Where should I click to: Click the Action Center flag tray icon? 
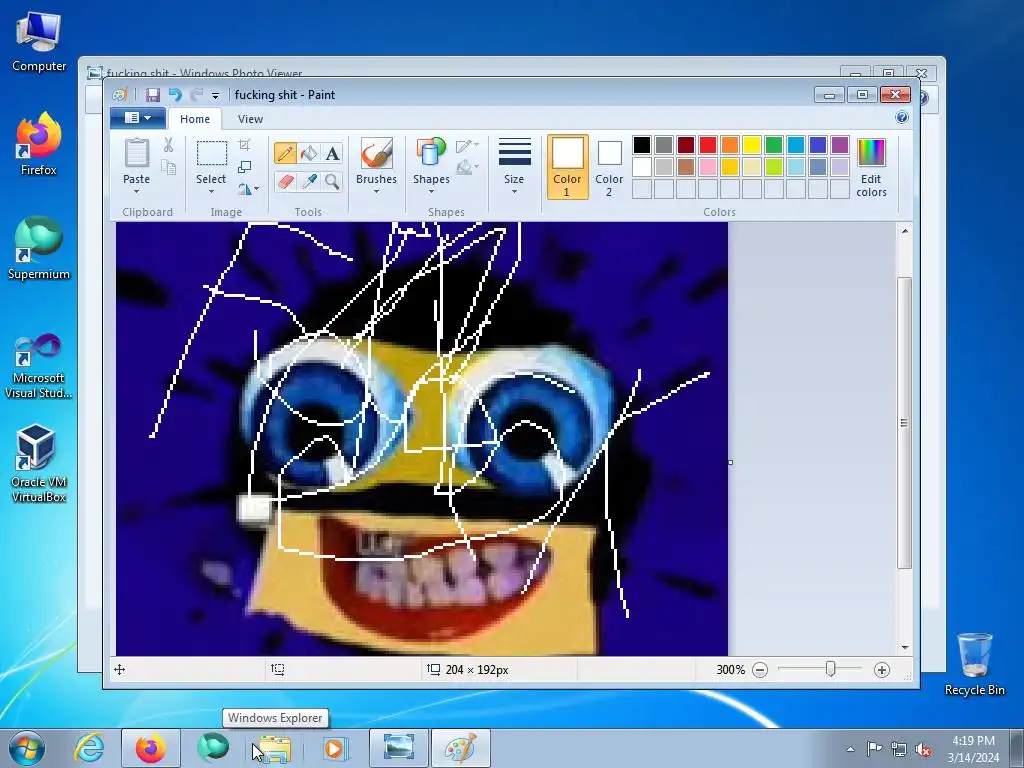(874, 749)
